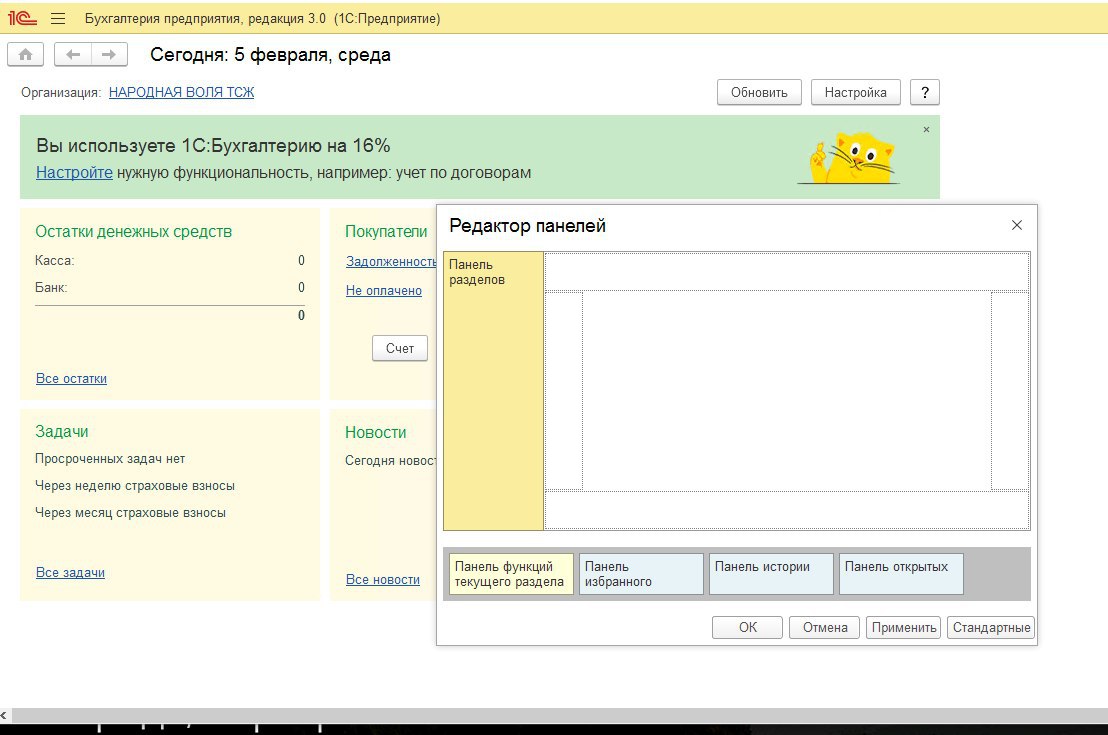Select the Панель открытых tile
The width and height of the screenshot is (1108, 735).
pos(901,574)
